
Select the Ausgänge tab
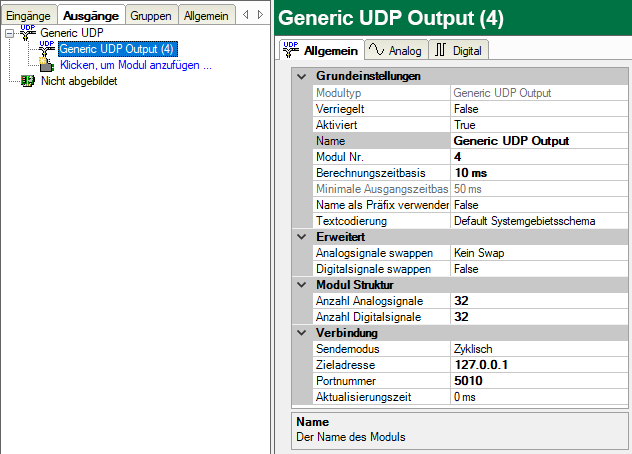point(91,16)
